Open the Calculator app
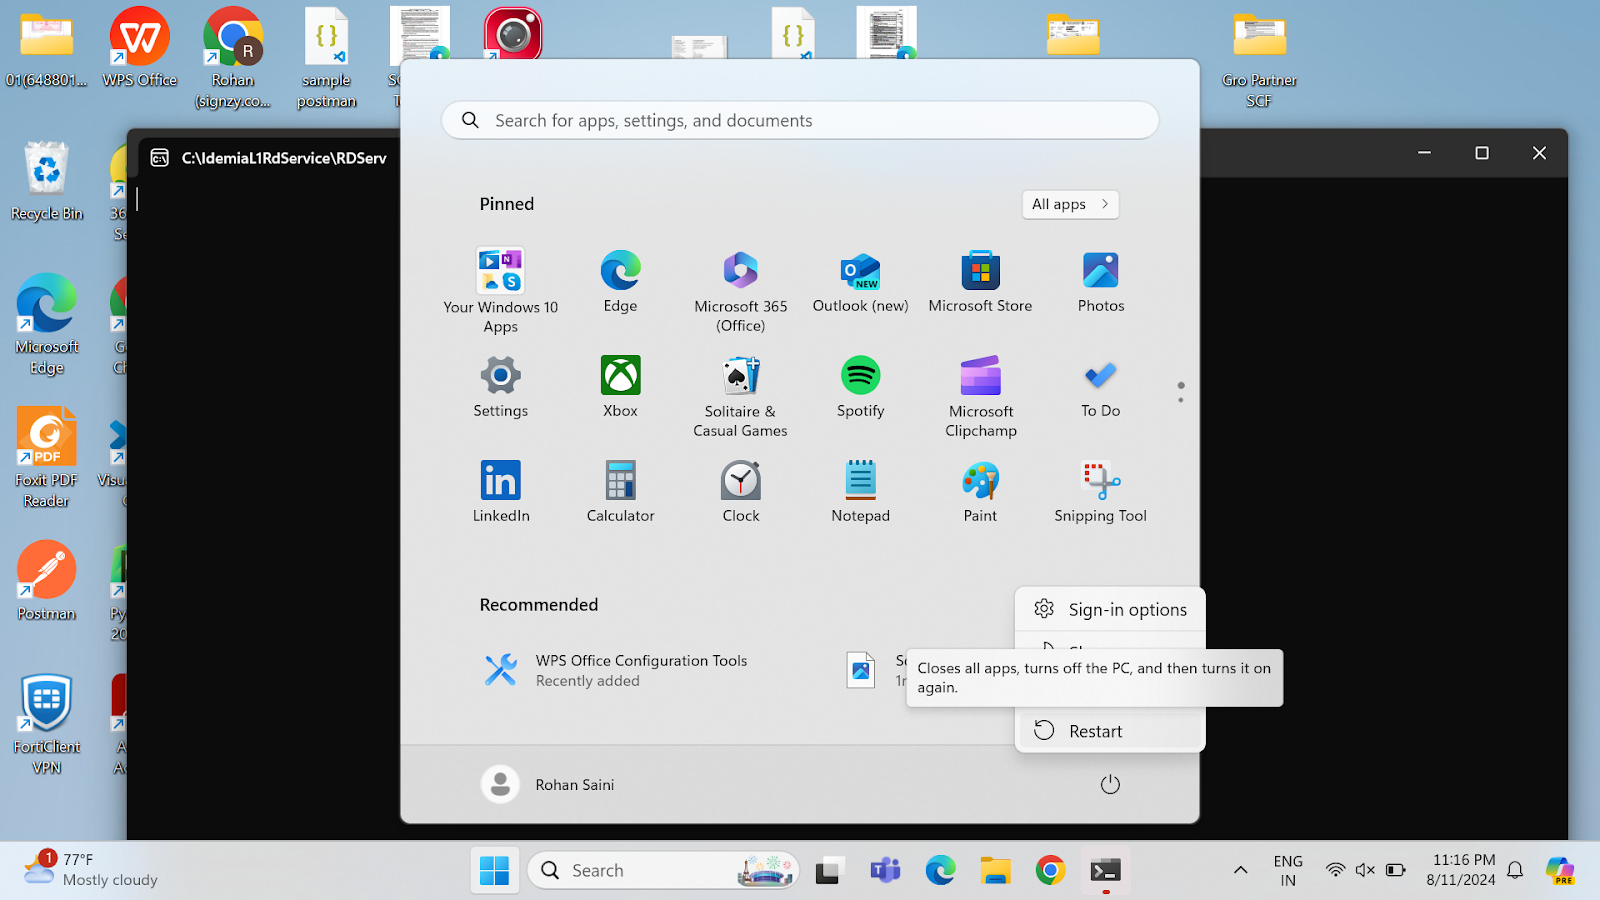This screenshot has height=900, width=1600. (x=620, y=492)
